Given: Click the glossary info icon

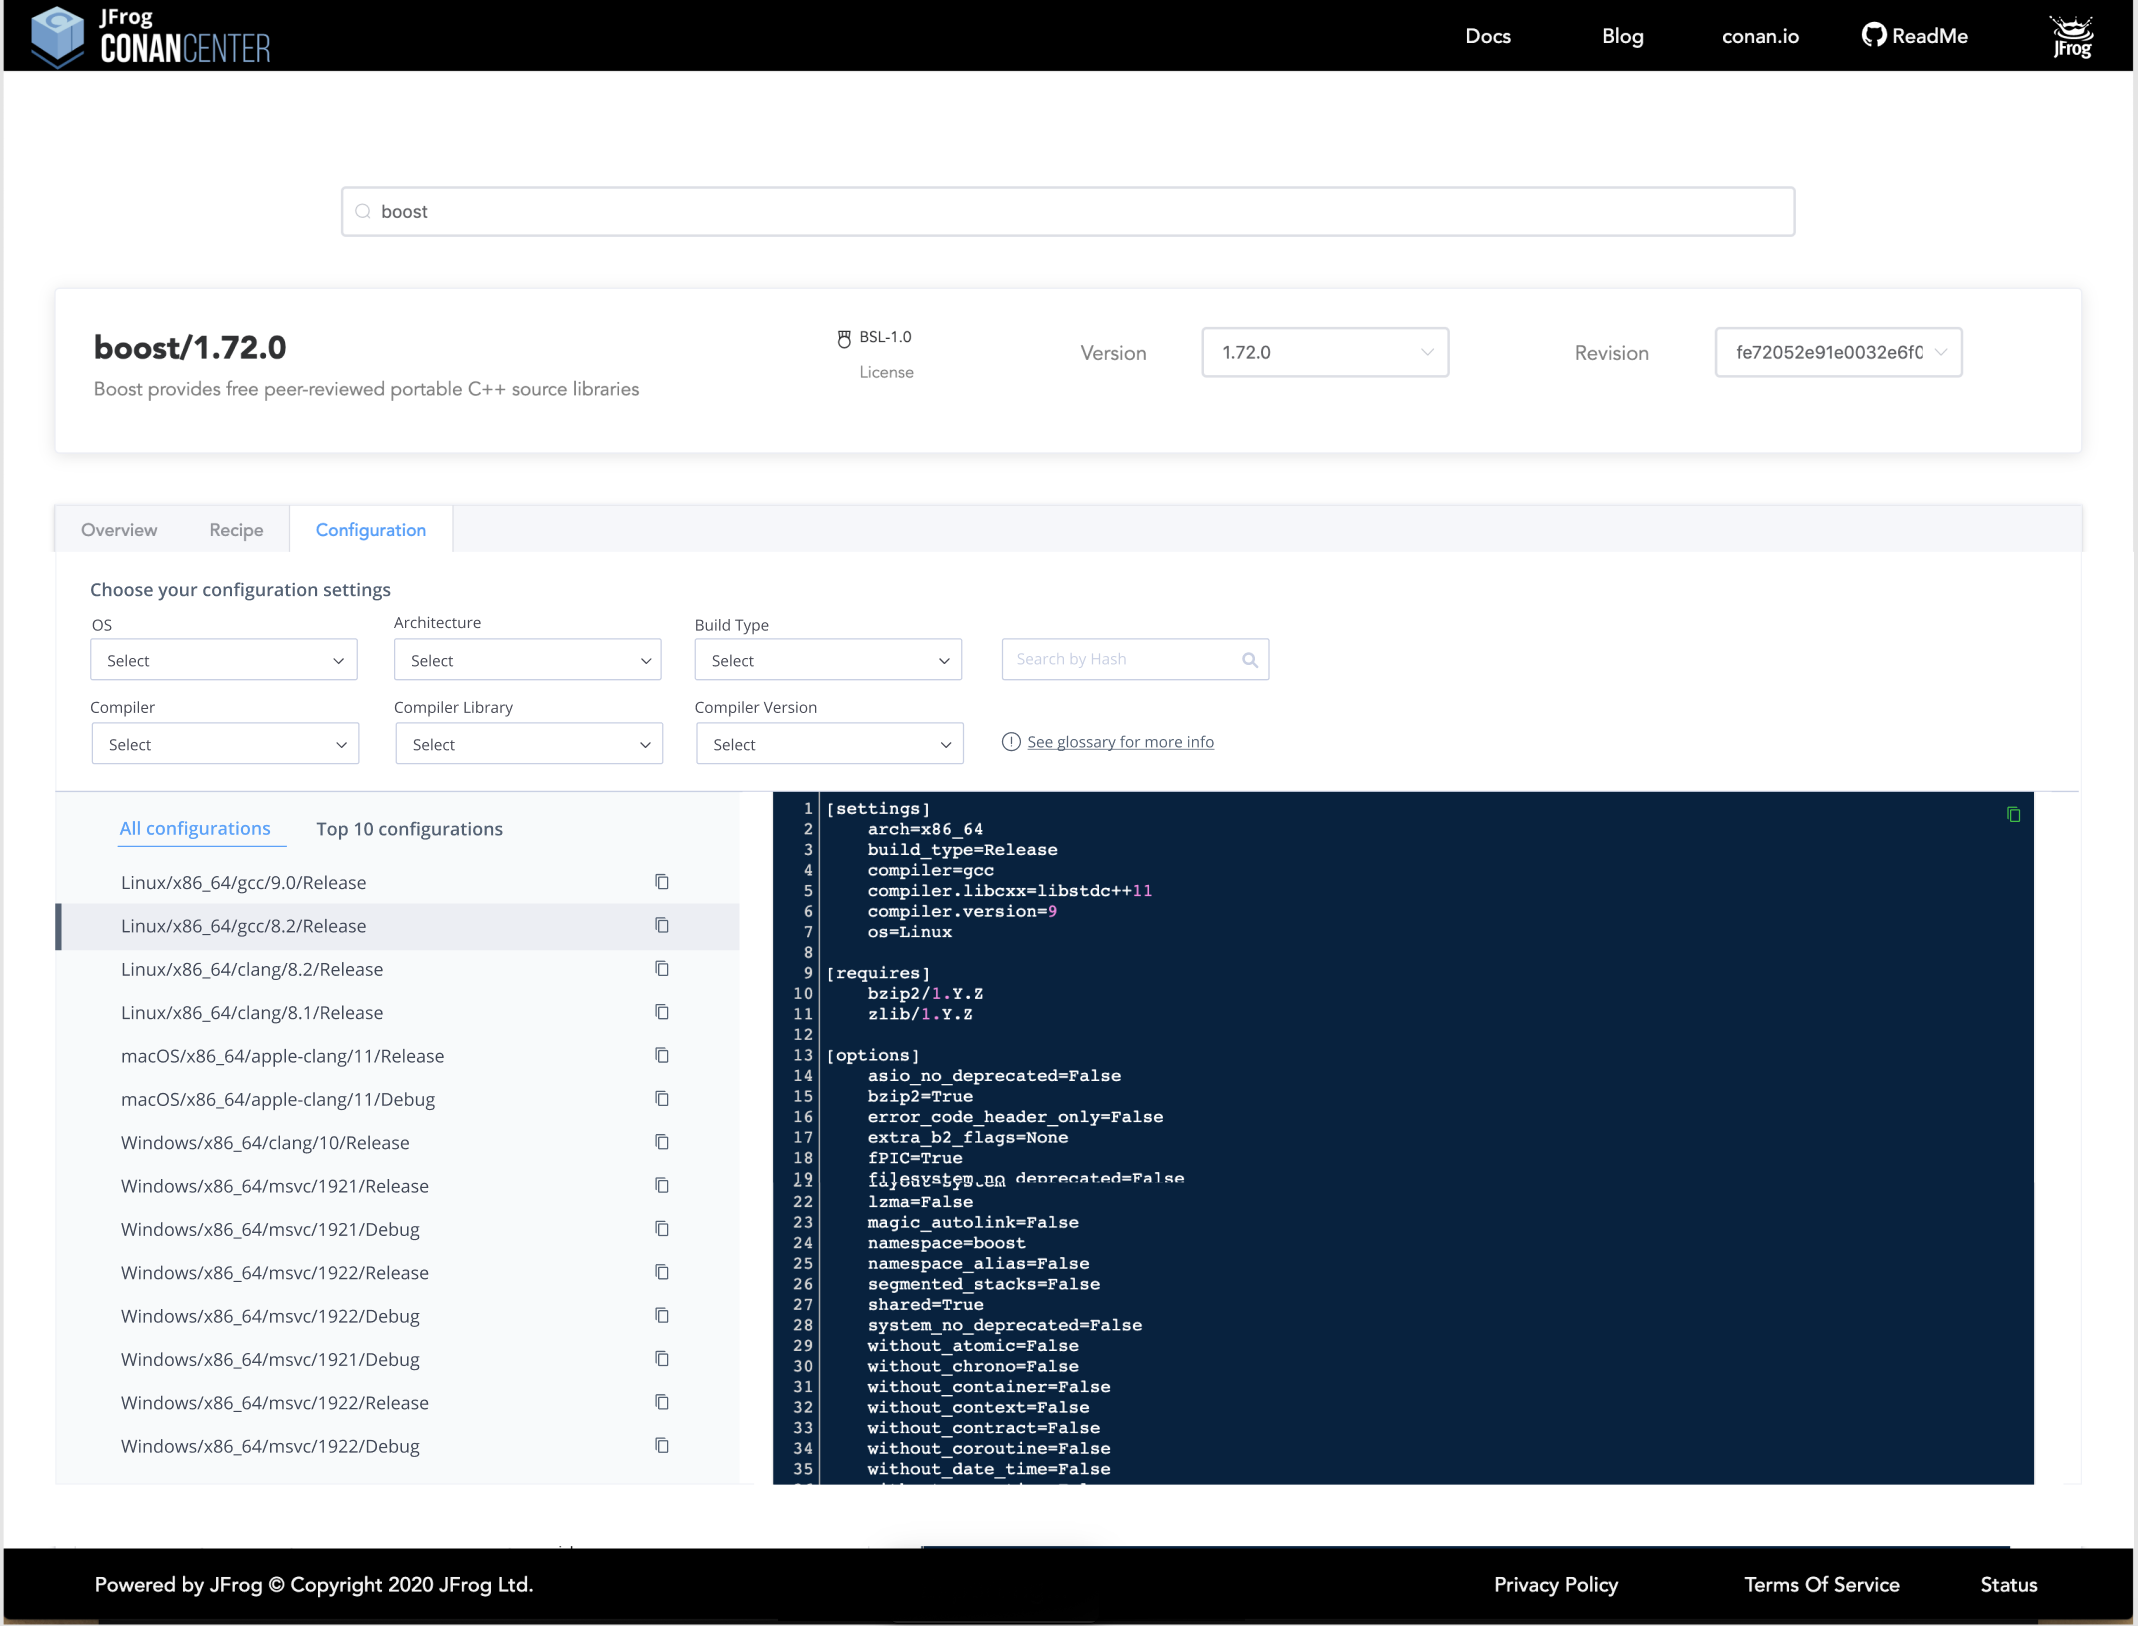Looking at the screenshot, I should [x=1011, y=742].
